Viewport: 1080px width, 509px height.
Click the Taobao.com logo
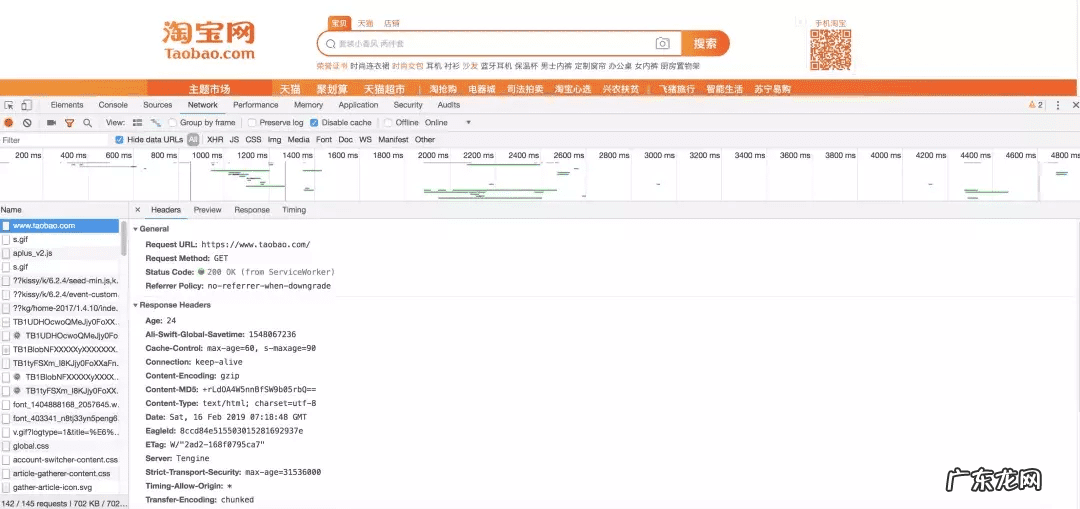[209, 41]
